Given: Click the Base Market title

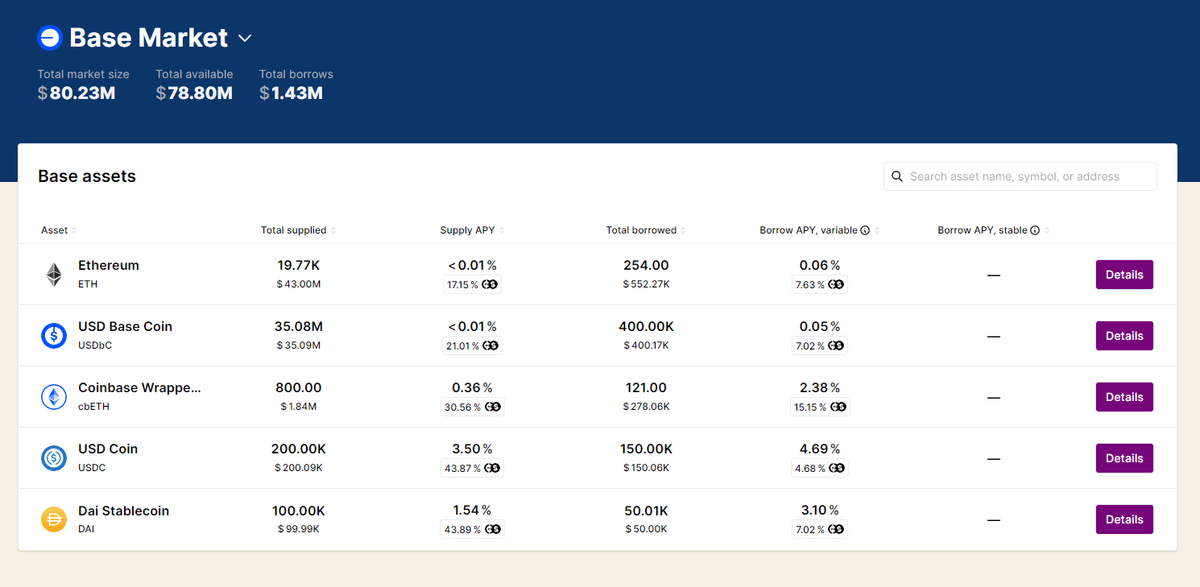Looking at the screenshot, I should [149, 38].
